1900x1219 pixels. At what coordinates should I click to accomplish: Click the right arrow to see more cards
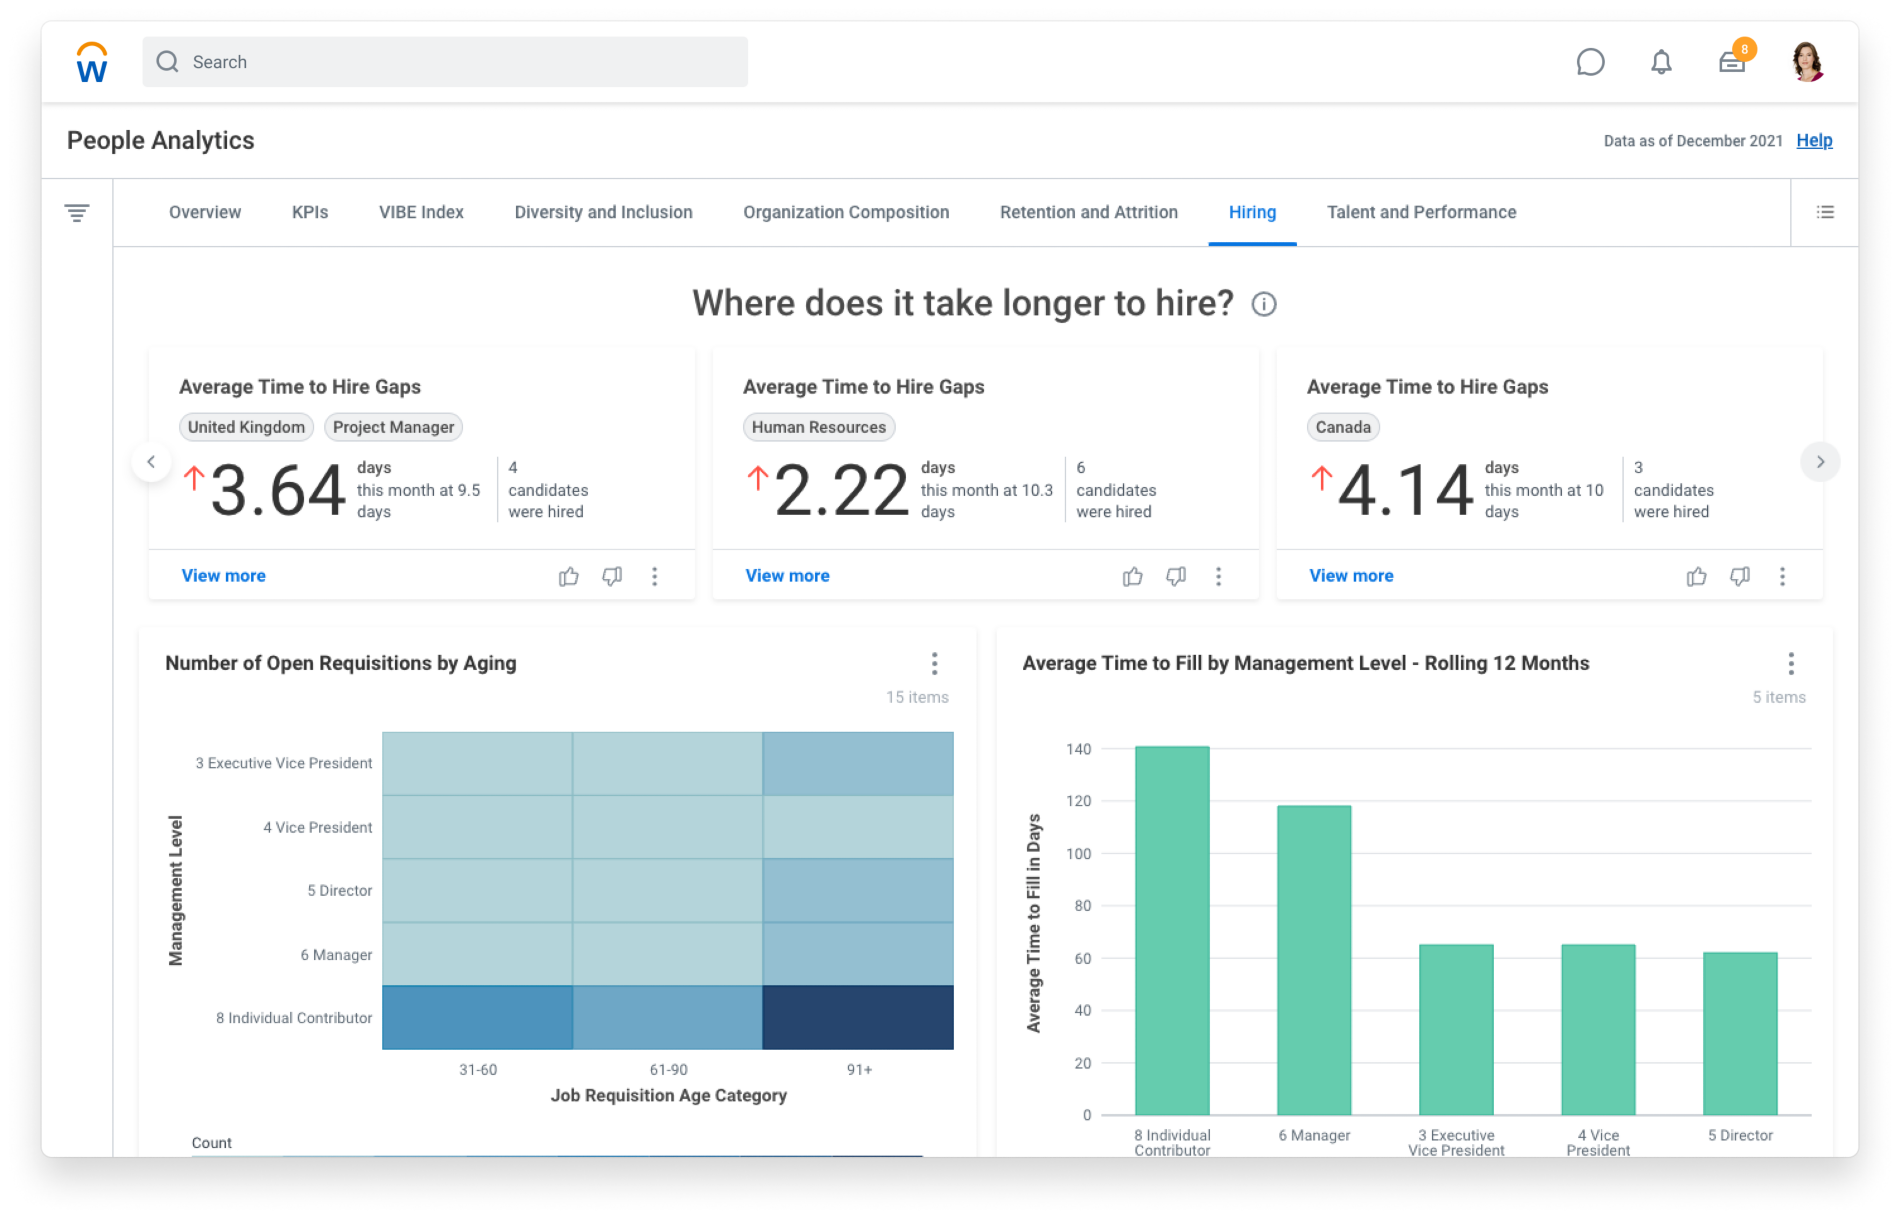pyautogui.click(x=1821, y=462)
